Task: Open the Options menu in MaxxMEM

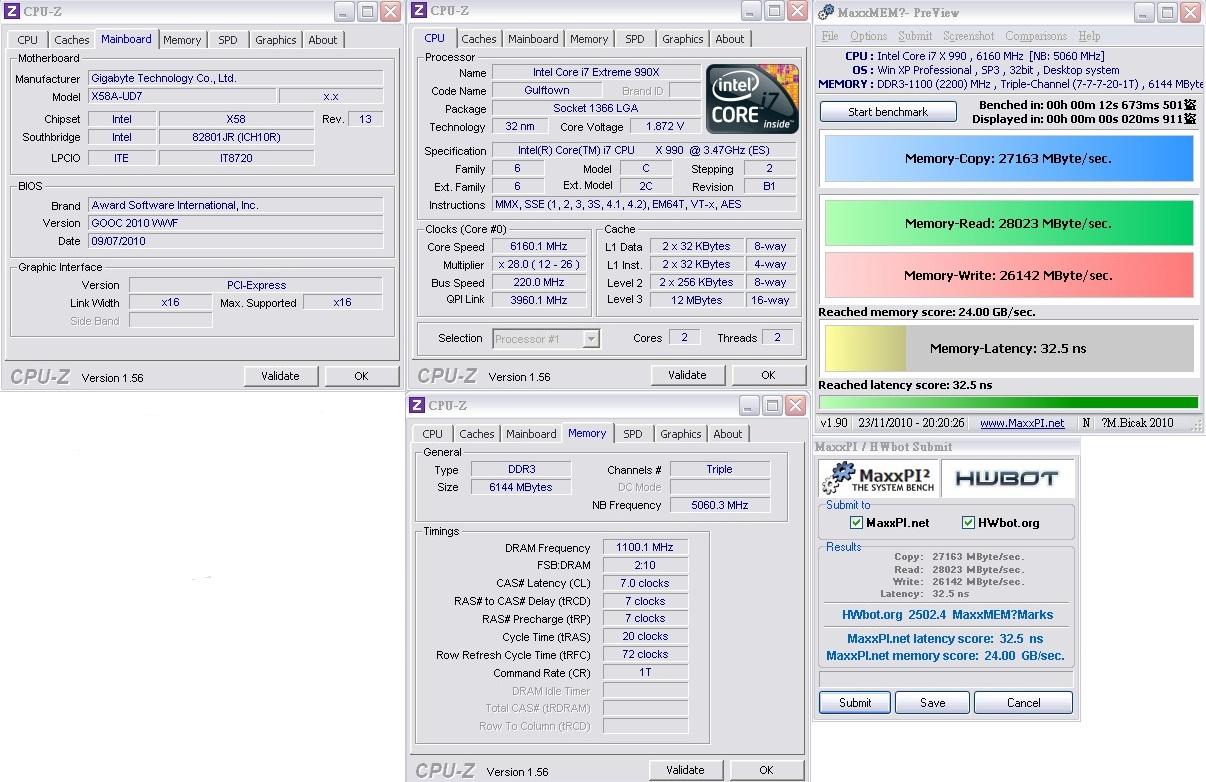Action: [868, 36]
